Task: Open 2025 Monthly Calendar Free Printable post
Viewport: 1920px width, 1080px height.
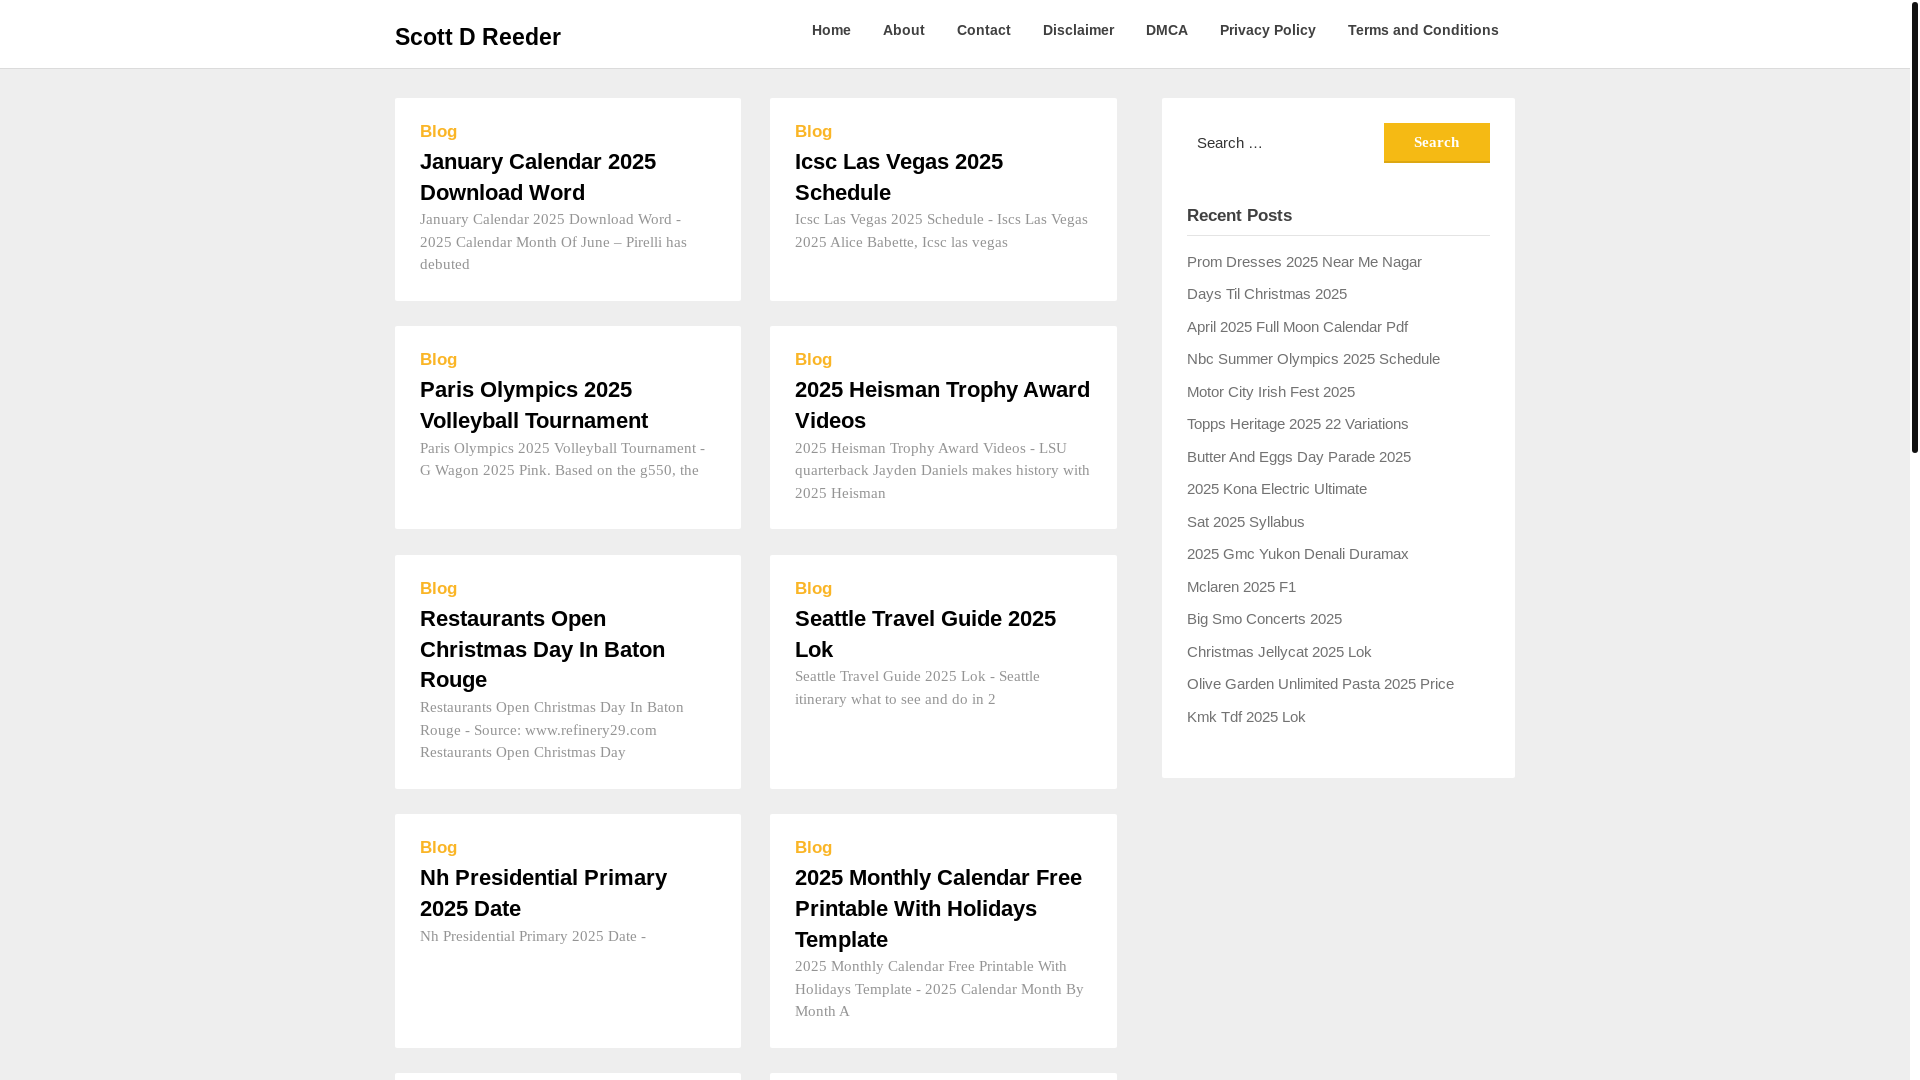Action: click(938, 908)
